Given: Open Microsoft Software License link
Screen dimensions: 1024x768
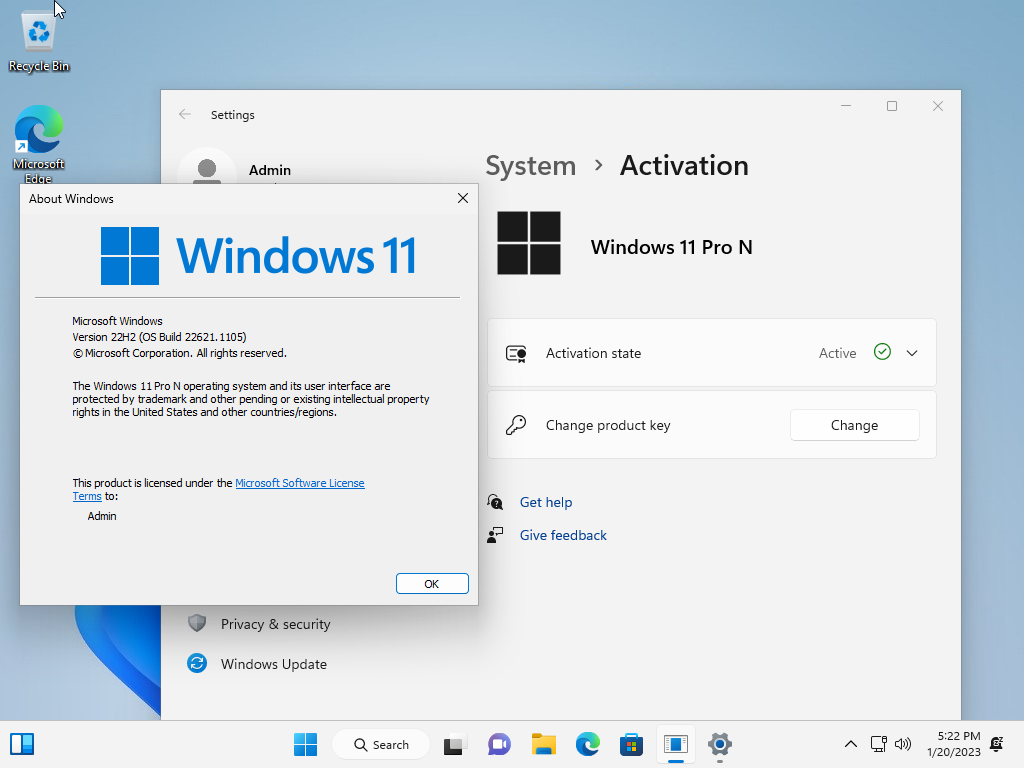Looking at the screenshot, I should point(300,483).
